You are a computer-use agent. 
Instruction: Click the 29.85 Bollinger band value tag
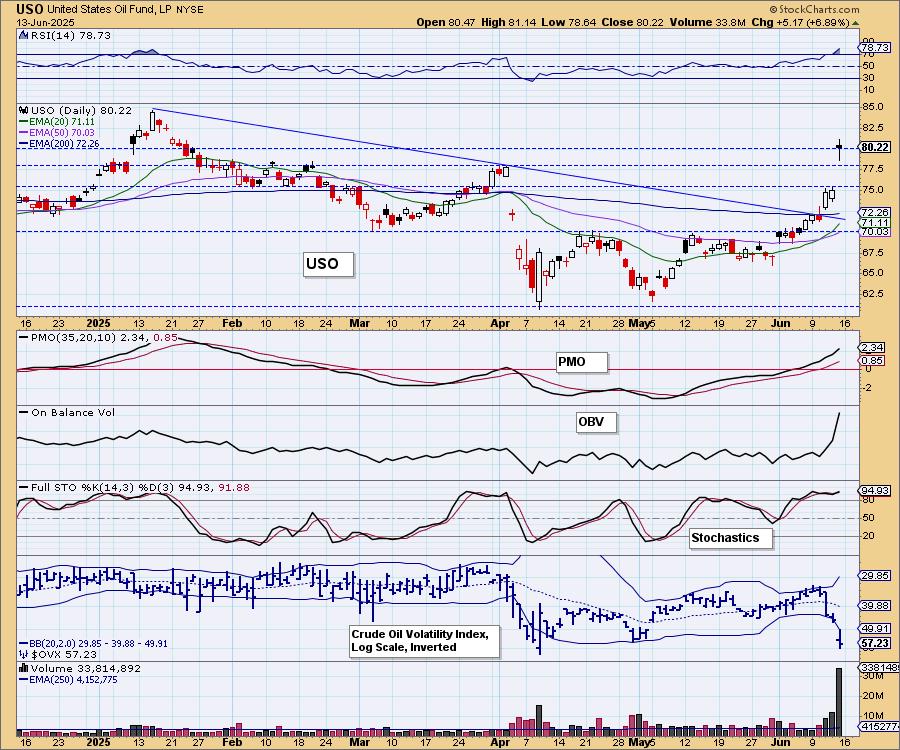875,576
